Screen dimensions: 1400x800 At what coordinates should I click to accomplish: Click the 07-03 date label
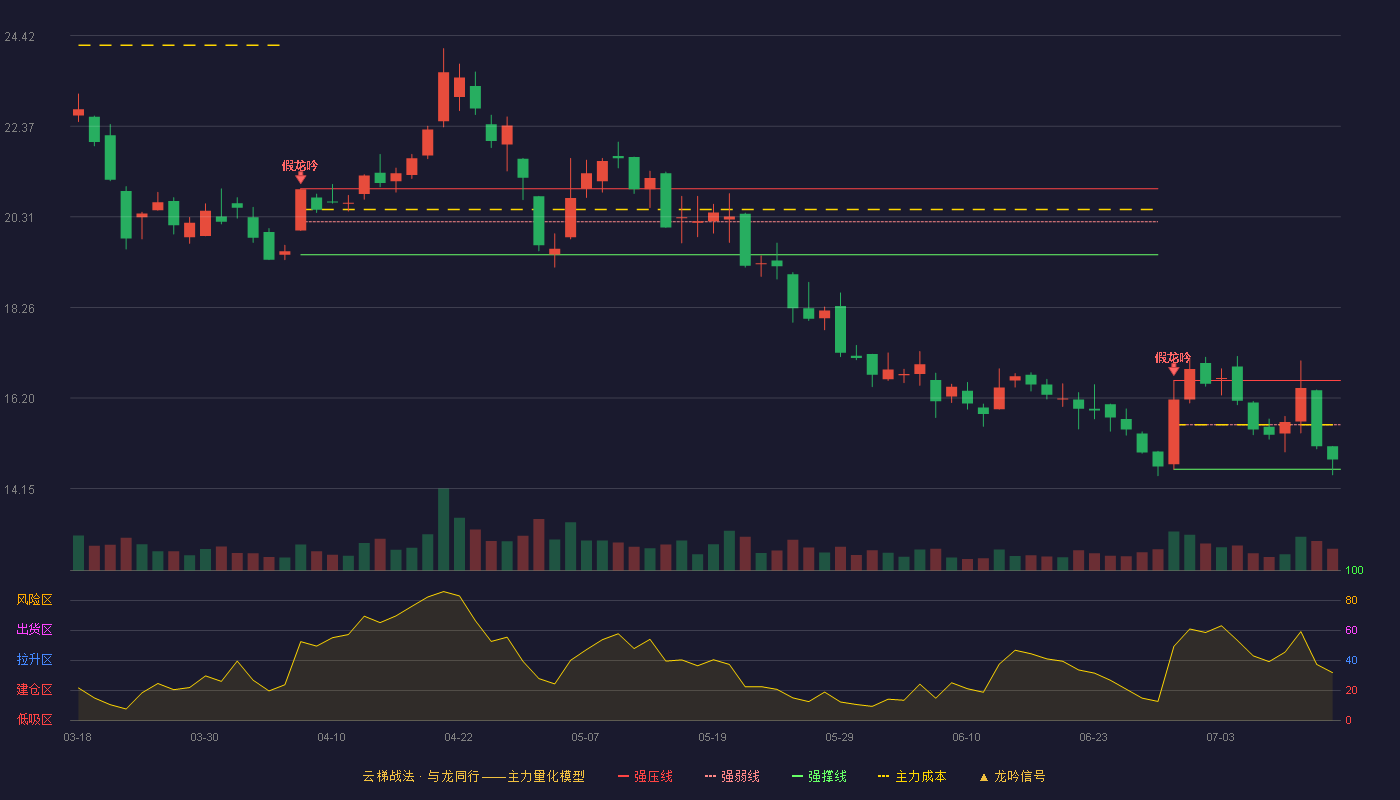[1220, 737]
